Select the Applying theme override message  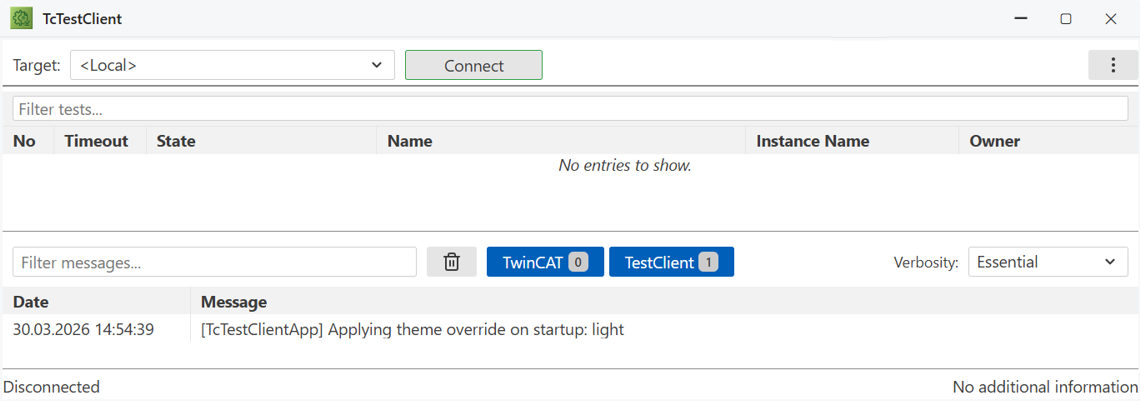point(412,330)
